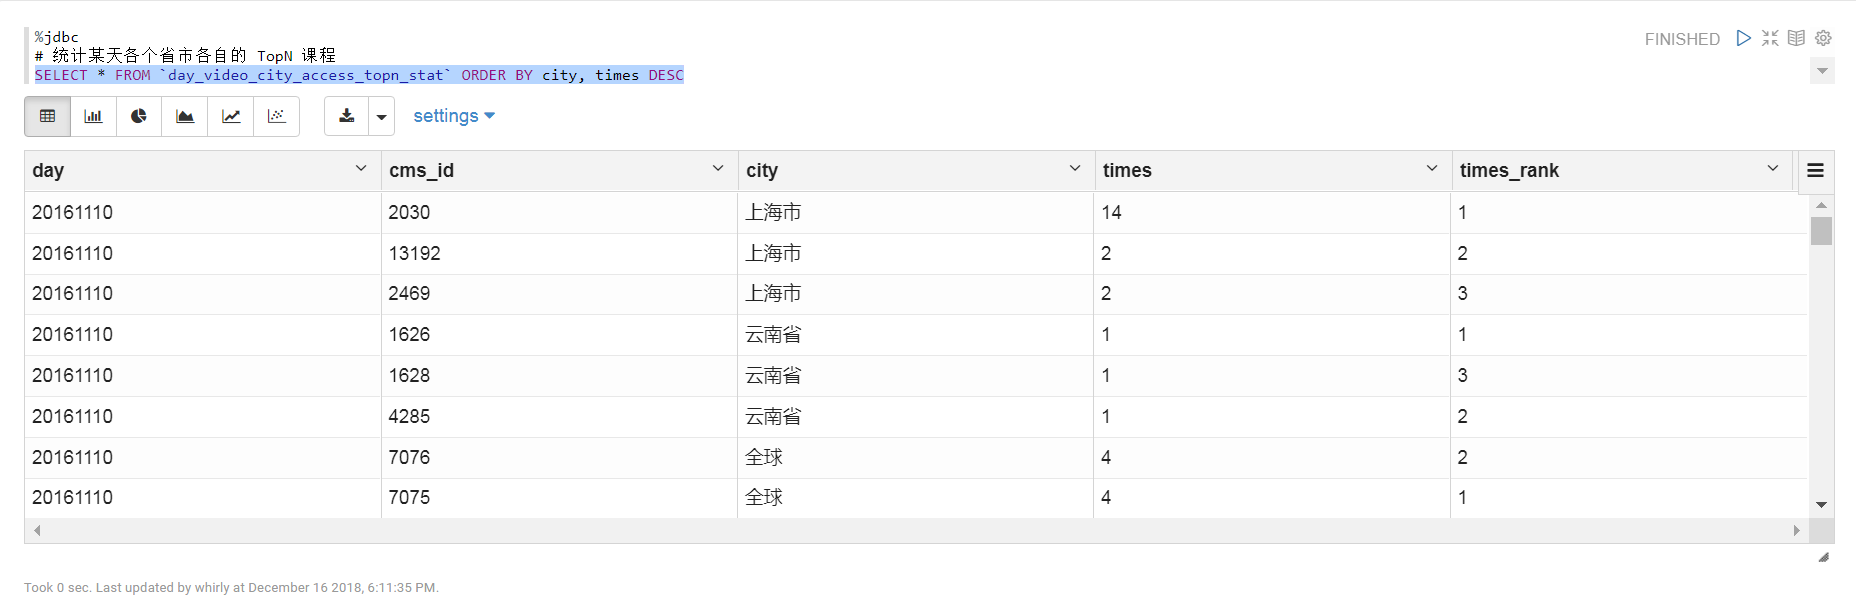Click the table's vertical scrollbar thumb
This screenshot has width=1856, height=602.
click(1821, 231)
